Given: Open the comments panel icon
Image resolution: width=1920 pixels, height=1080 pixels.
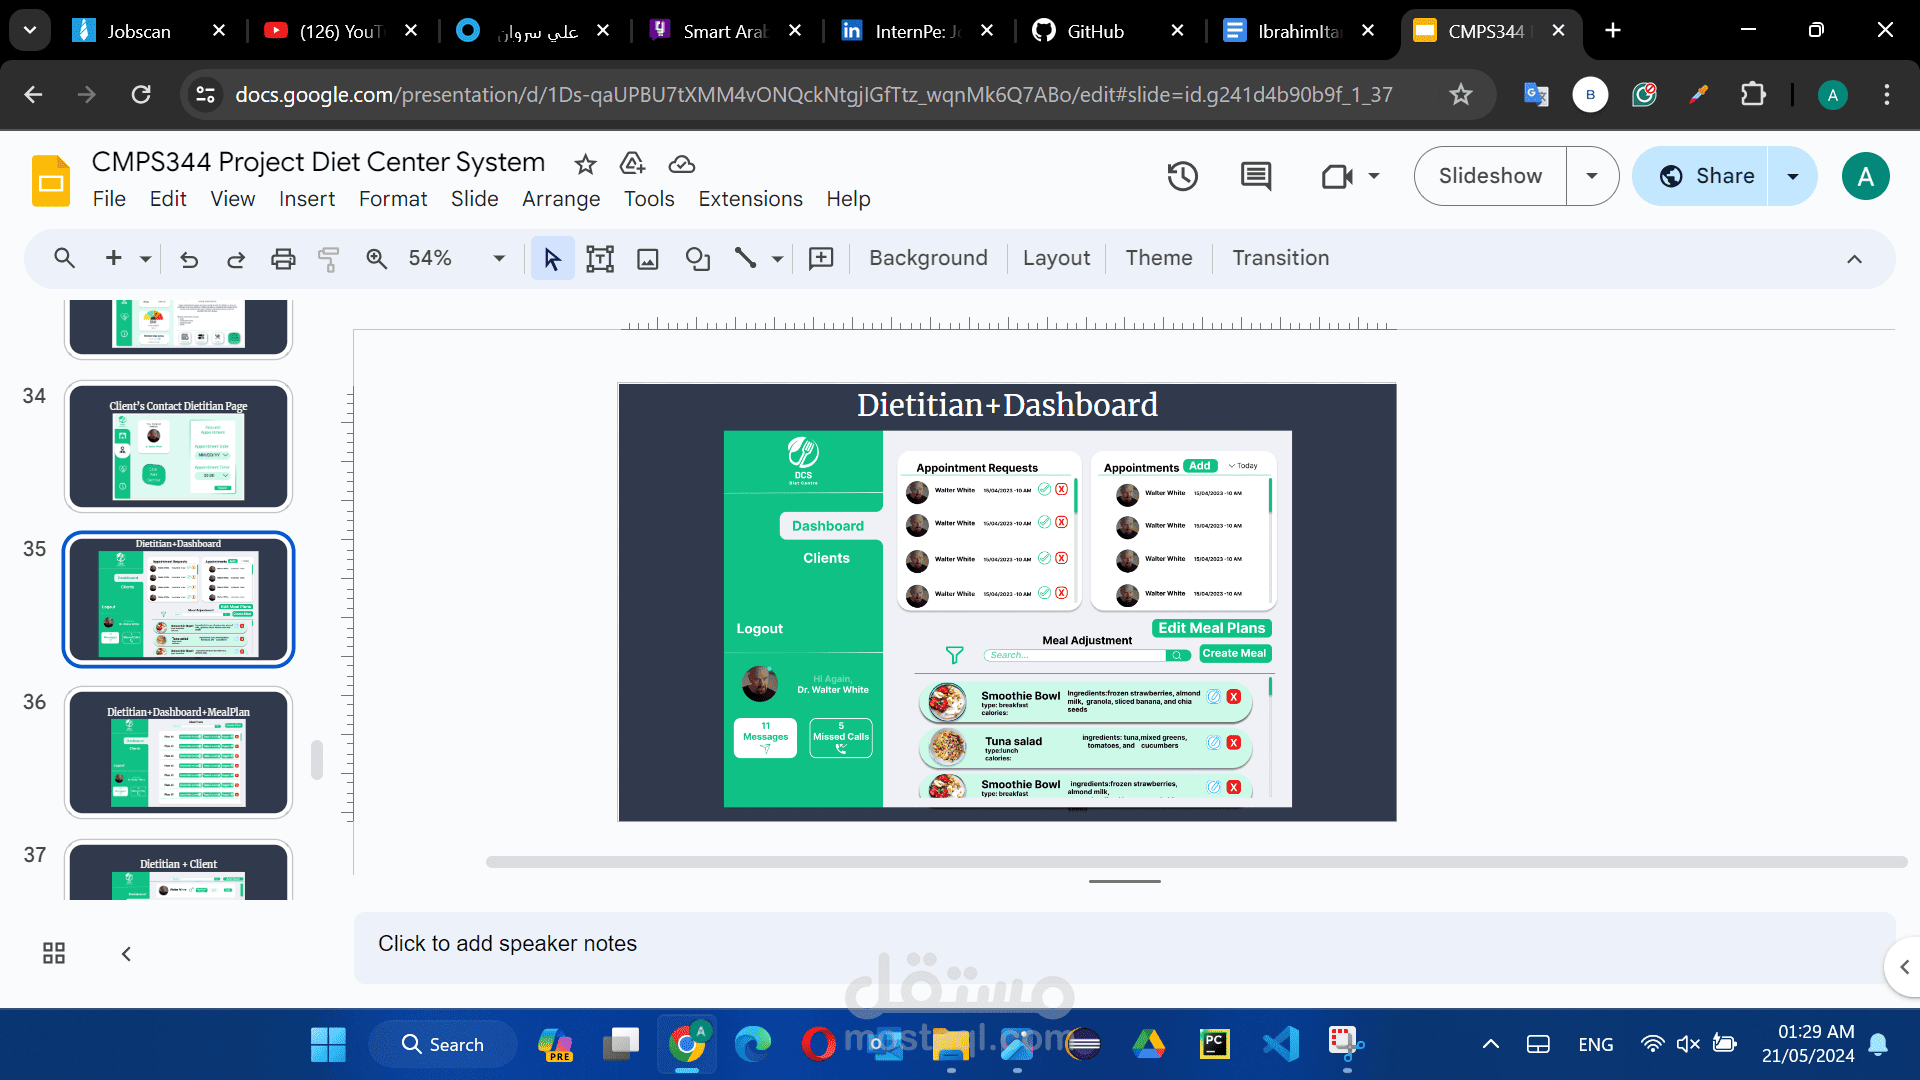Looking at the screenshot, I should [1256, 177].
